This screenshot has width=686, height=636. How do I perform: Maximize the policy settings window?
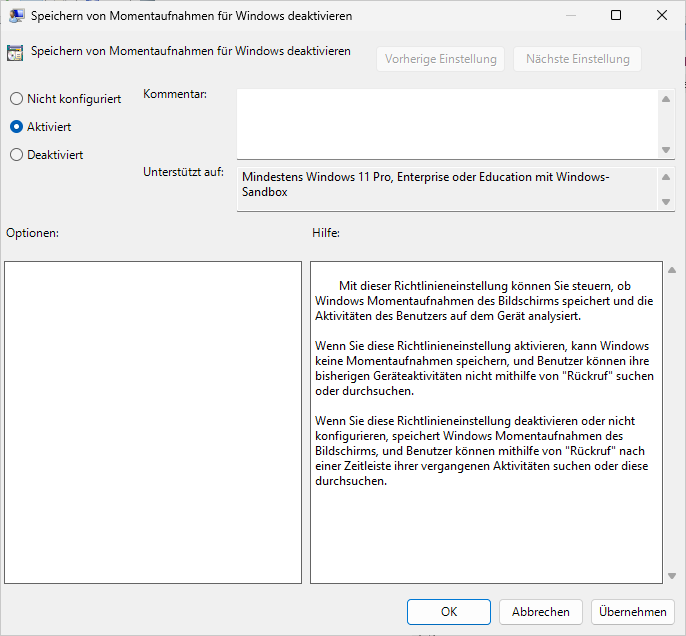coord(616,16)
